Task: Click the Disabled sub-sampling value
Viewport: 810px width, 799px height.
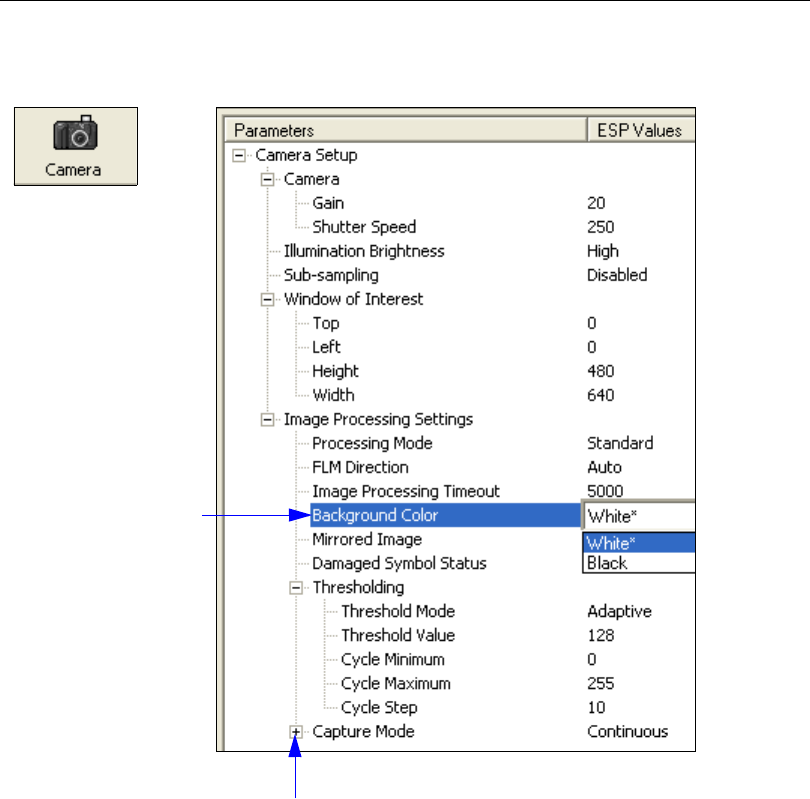Action: tap(617, 275)
